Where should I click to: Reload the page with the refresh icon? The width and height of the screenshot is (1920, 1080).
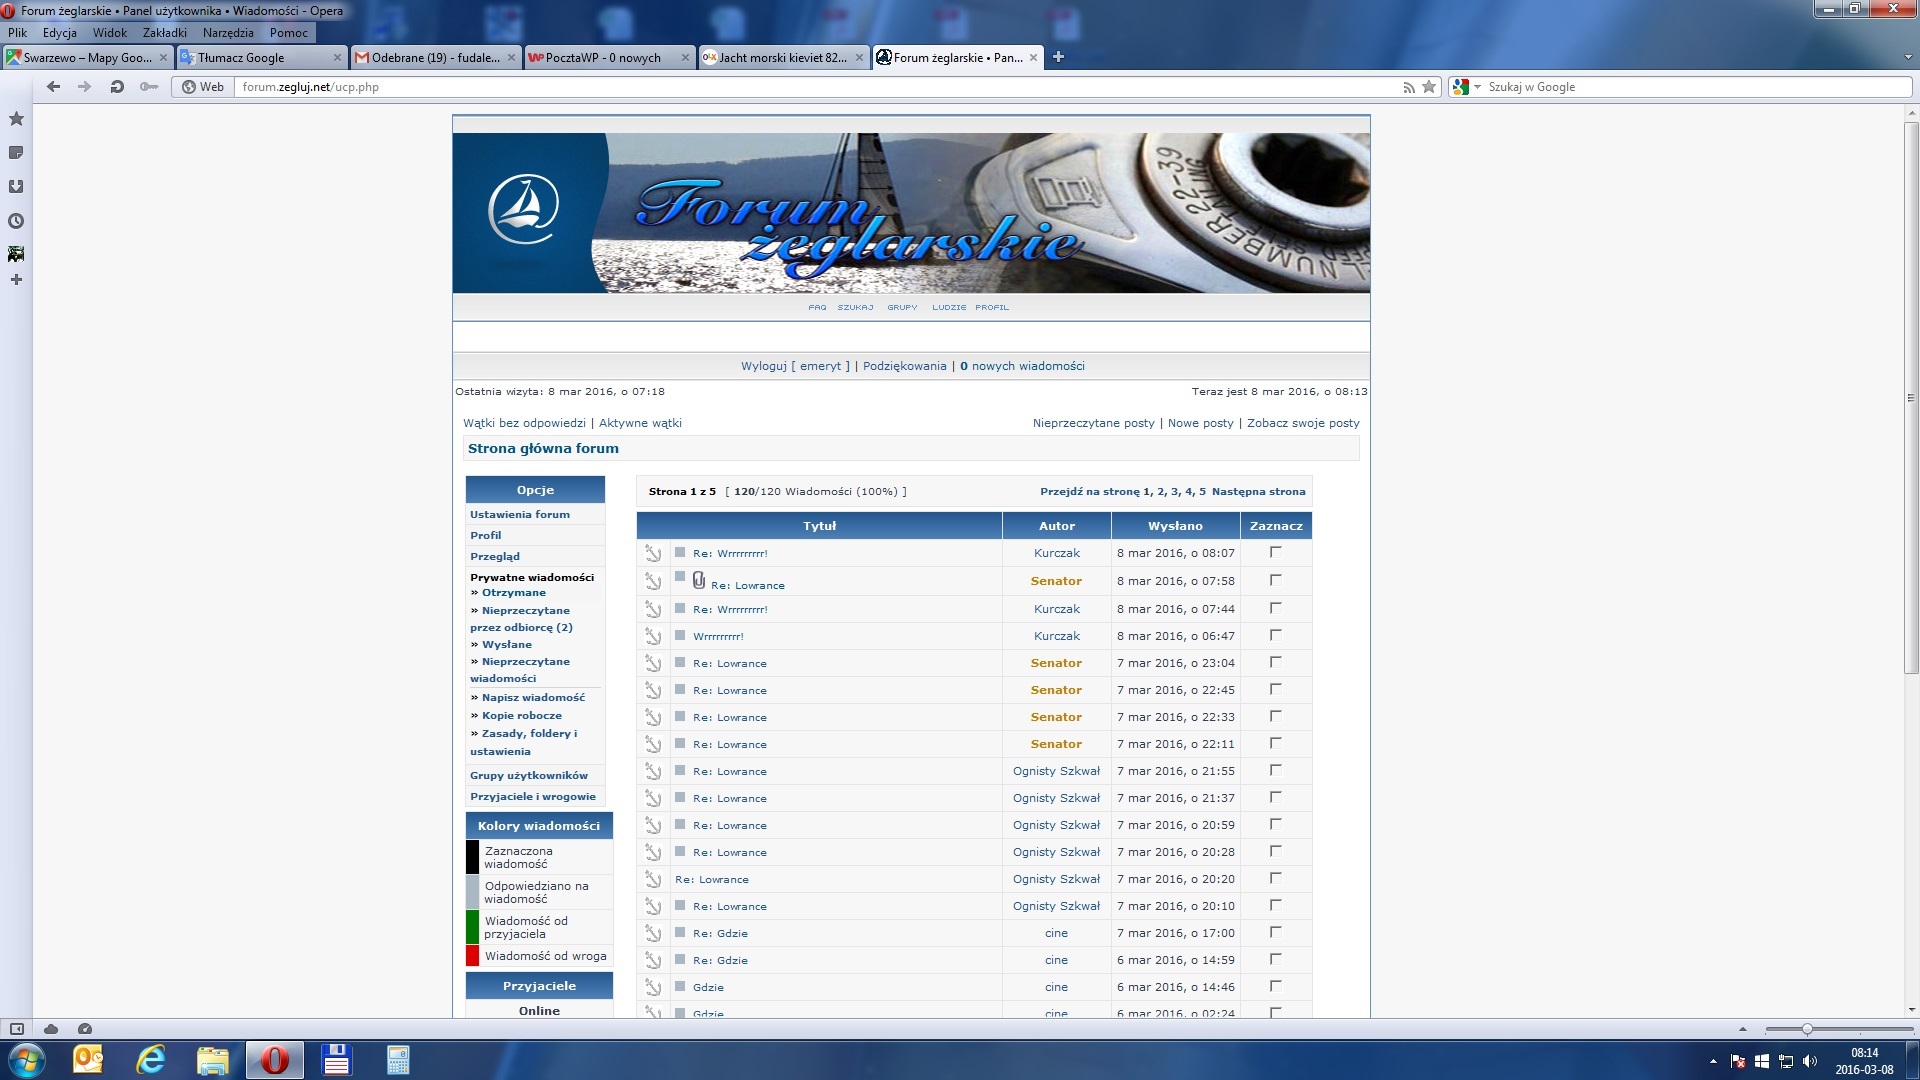coord(117,87)
